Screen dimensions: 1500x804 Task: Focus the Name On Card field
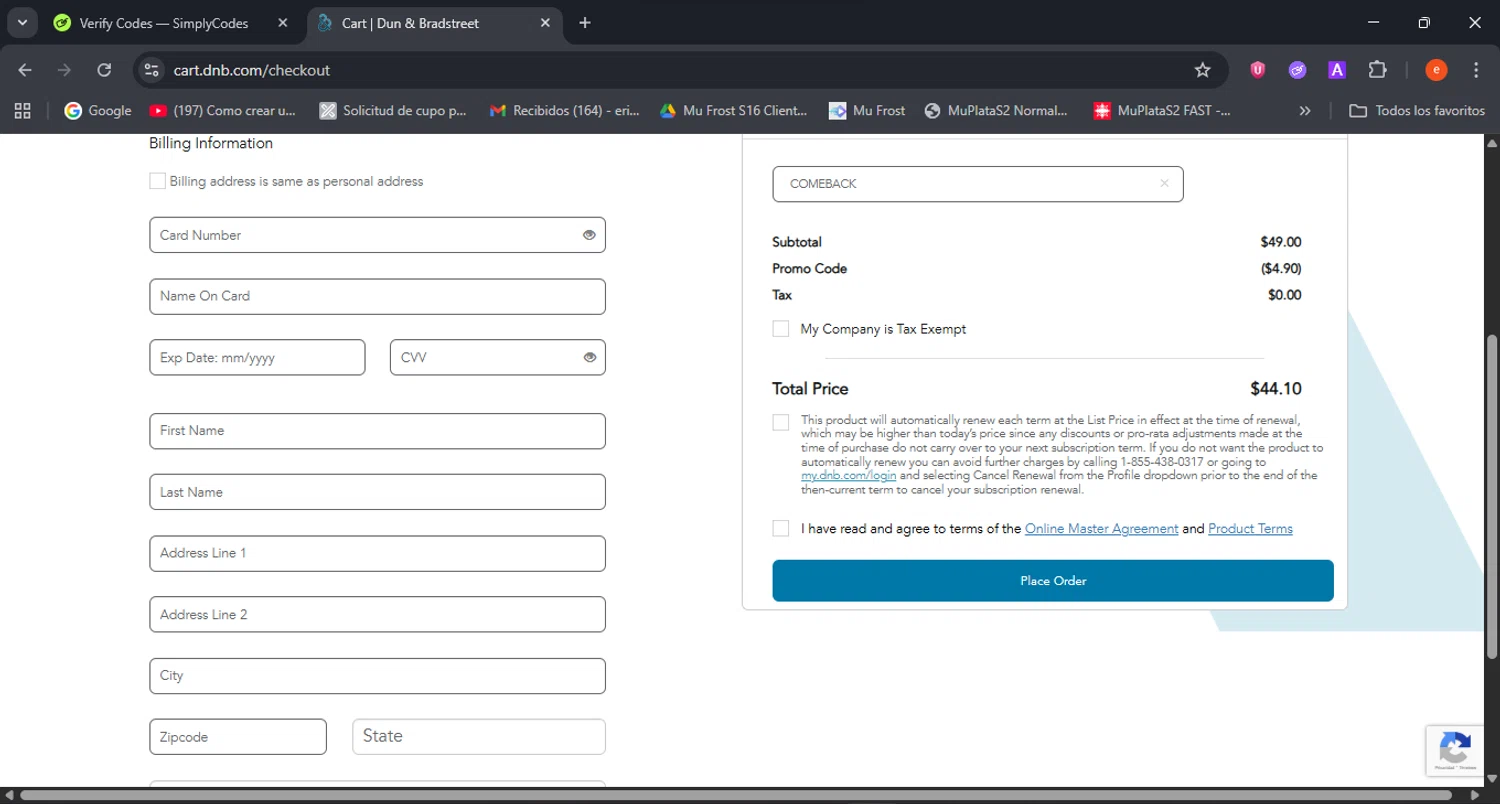[x=377, y=297]
